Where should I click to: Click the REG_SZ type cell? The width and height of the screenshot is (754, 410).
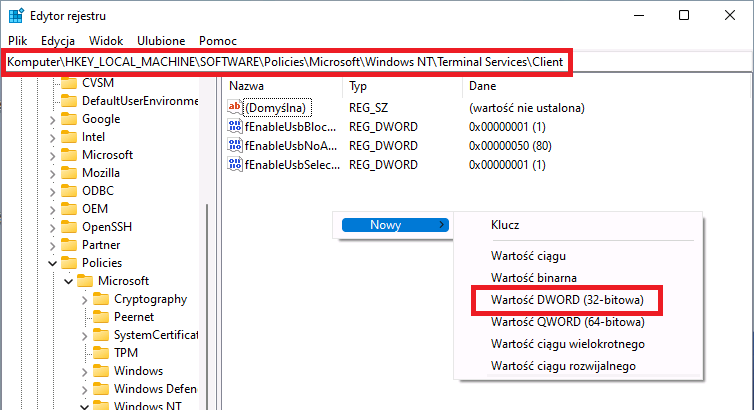point(368,108)
